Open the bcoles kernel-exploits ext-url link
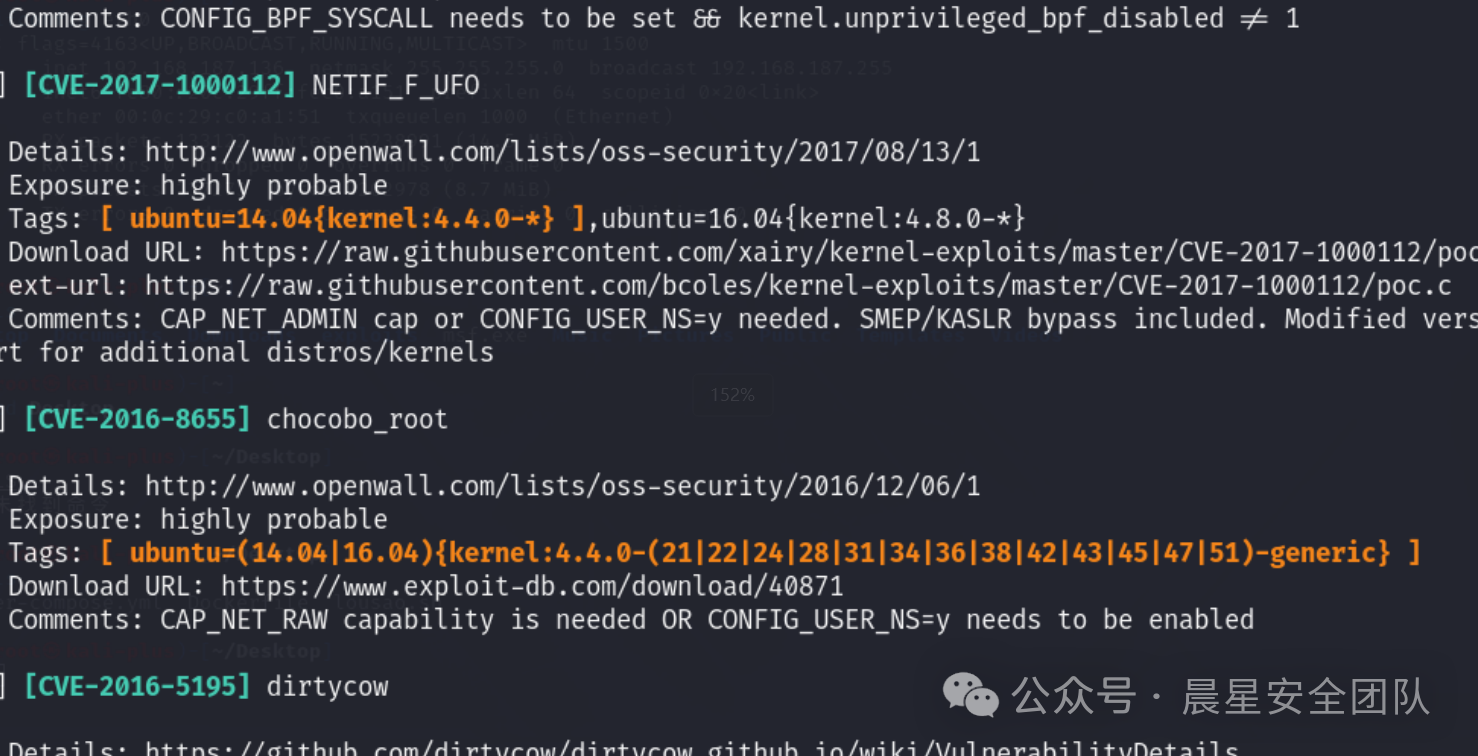This screenshot has width=1478, height=756. [x=798, y=286]
